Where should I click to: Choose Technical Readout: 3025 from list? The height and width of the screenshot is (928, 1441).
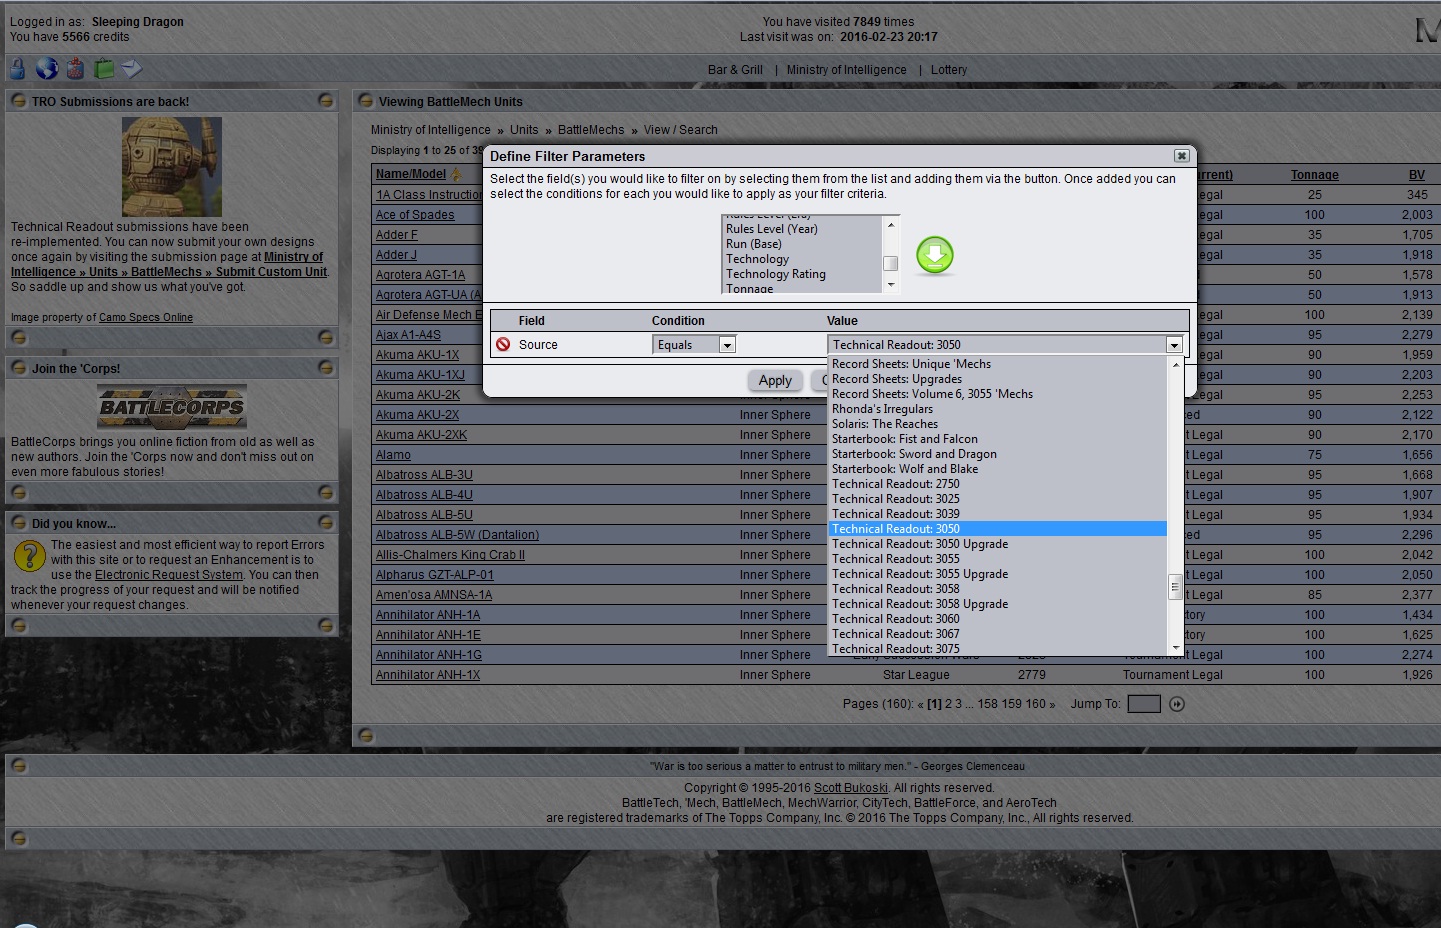895,499
